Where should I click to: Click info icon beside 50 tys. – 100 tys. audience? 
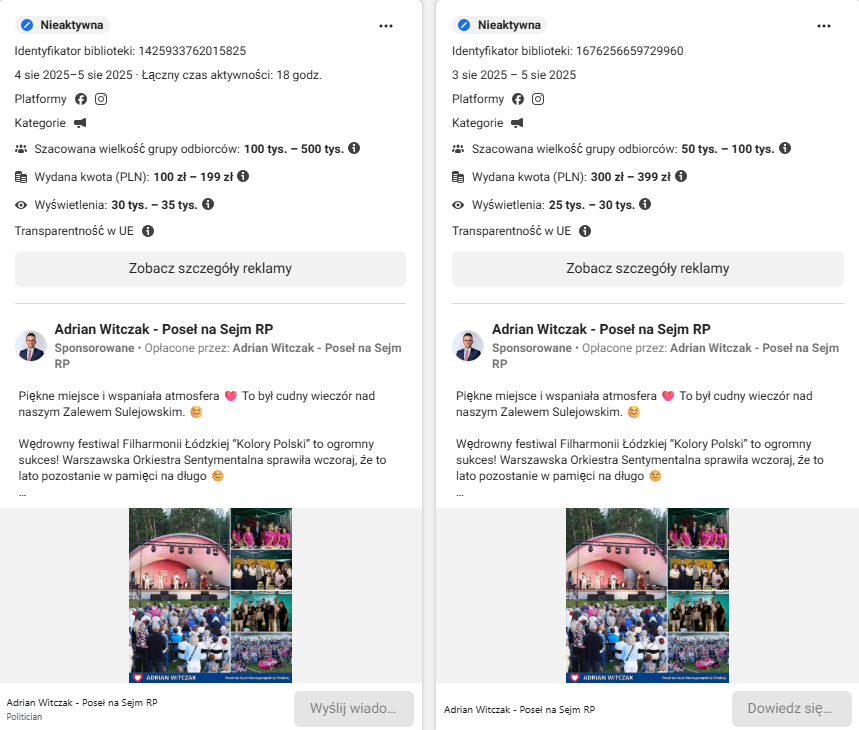785,148
